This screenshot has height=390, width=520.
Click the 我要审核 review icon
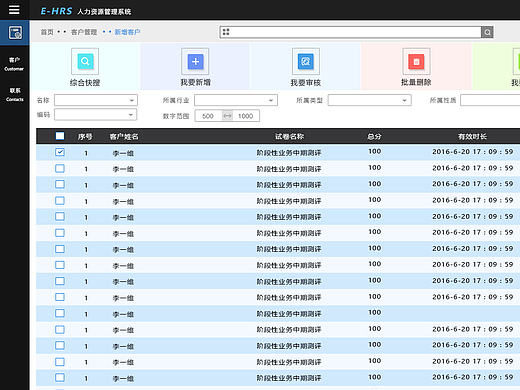(306, 61)
